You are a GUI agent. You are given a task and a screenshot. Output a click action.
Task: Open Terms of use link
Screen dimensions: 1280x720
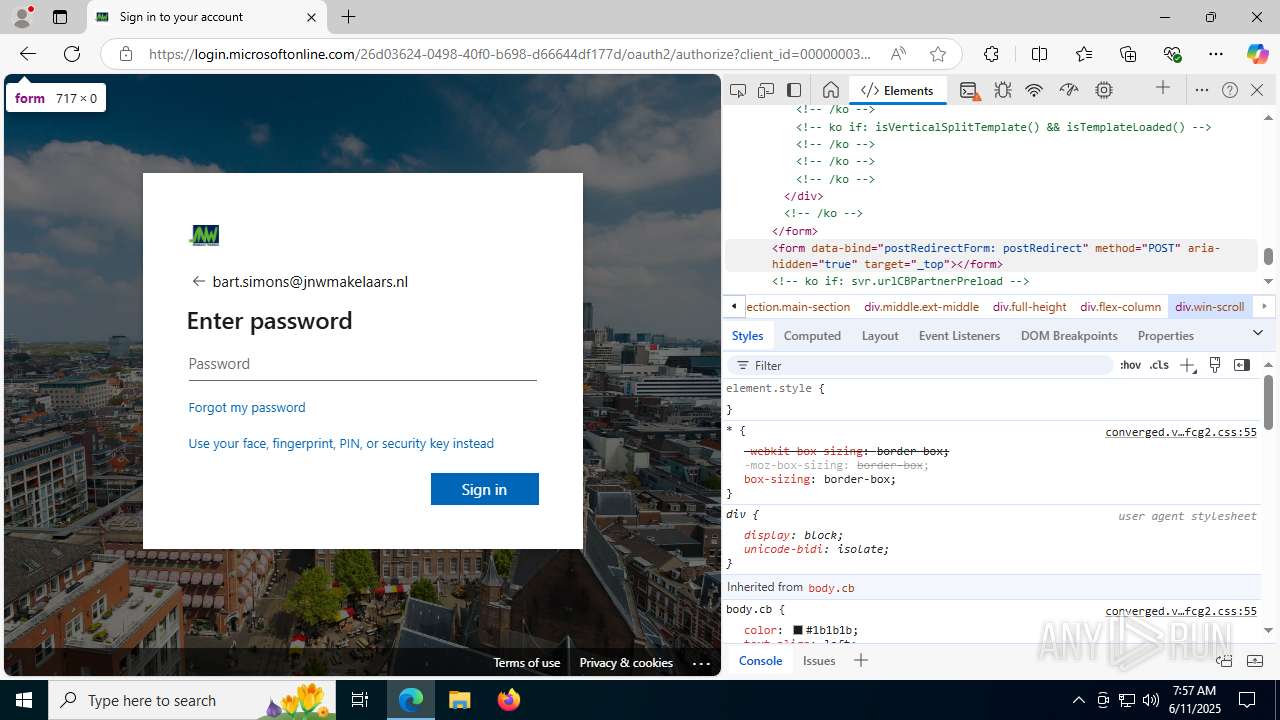(526, 662)
